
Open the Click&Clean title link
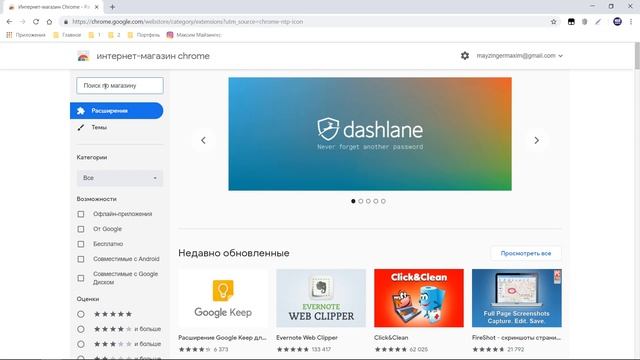click(391, 338)
